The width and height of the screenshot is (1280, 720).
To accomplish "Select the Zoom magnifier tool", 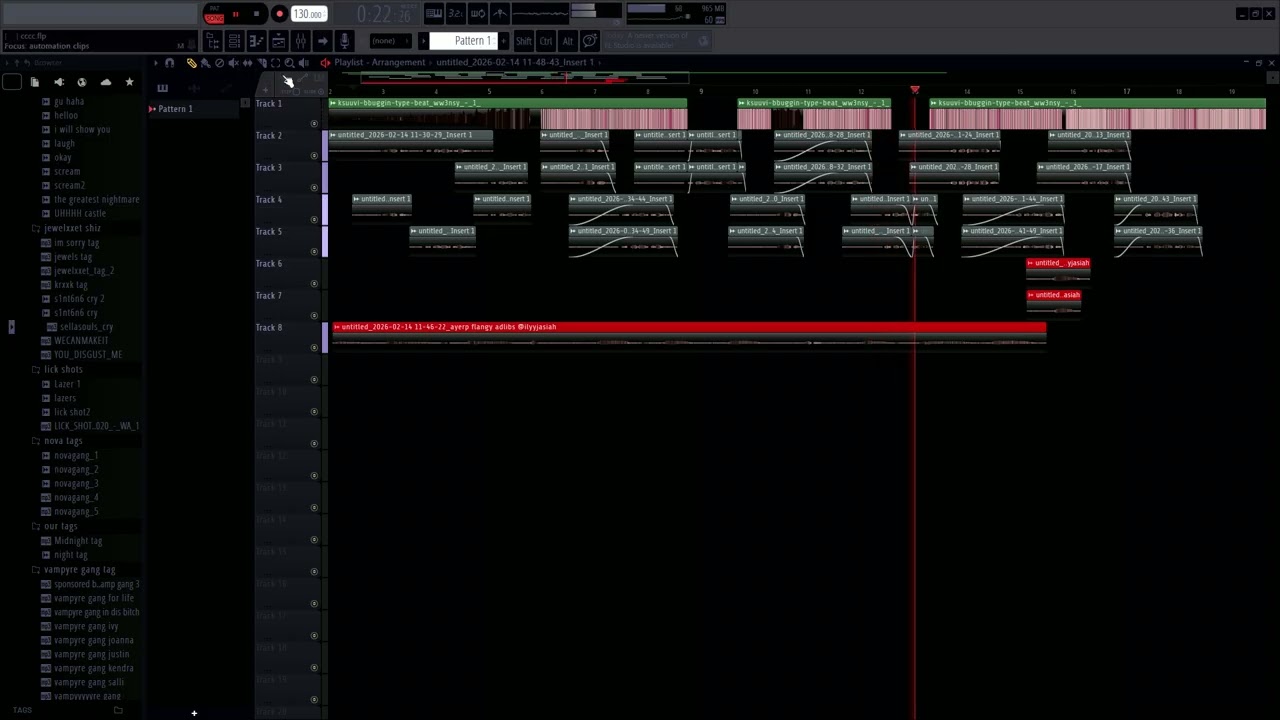I will (x=289, y=63).
